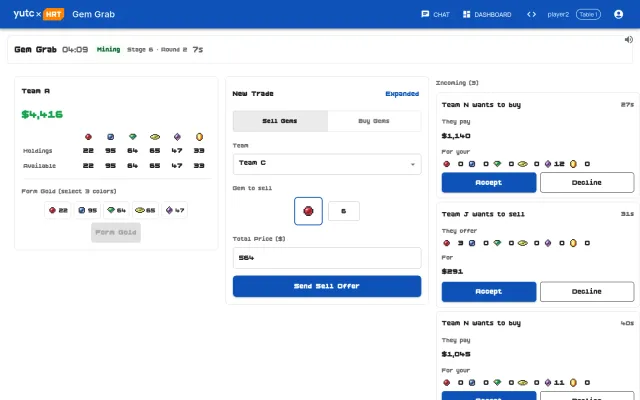This screenshot has width=640, height=400.
Task: Switch to Buy Gems tab
Action: tap(374, 121)
